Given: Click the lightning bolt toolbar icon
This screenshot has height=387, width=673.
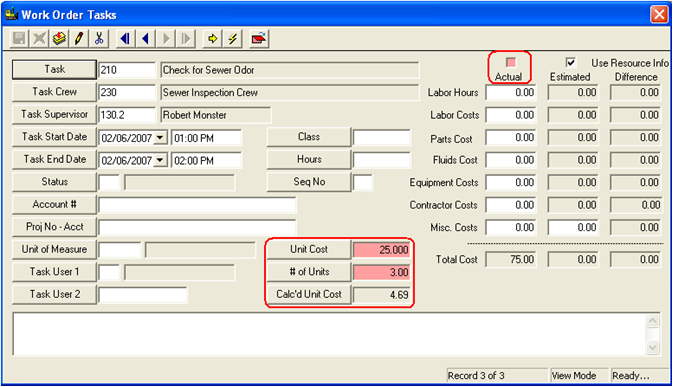Looking at the screenshot, I should click(232, 39).
